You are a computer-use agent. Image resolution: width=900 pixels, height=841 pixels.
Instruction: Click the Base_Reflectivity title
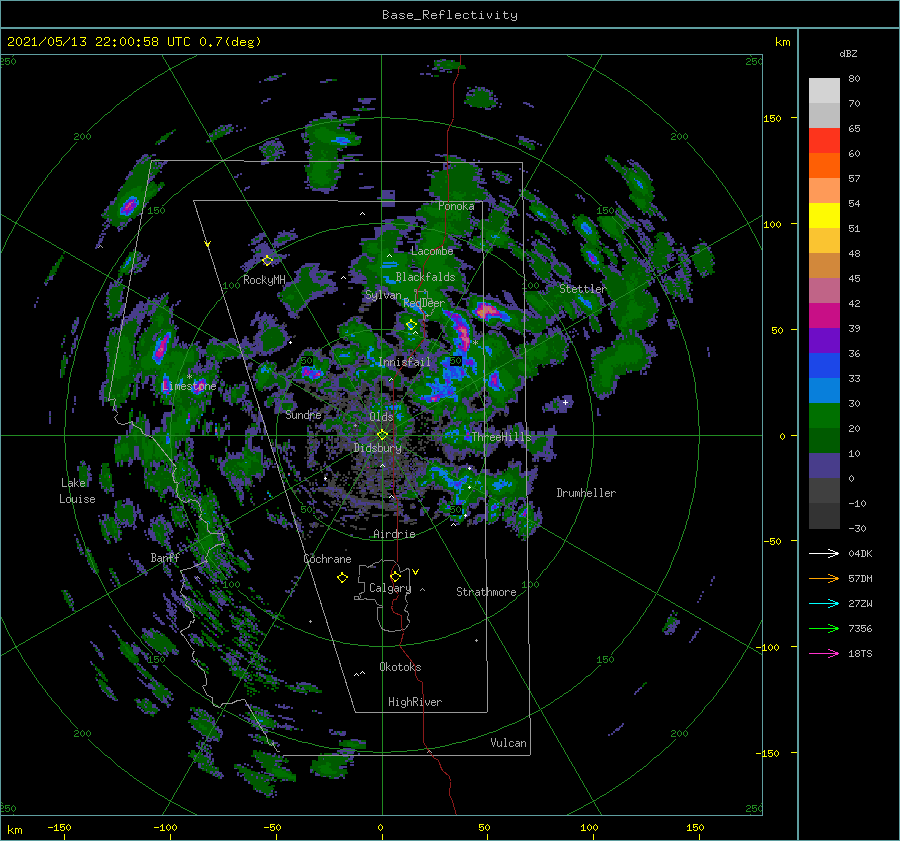450,15
